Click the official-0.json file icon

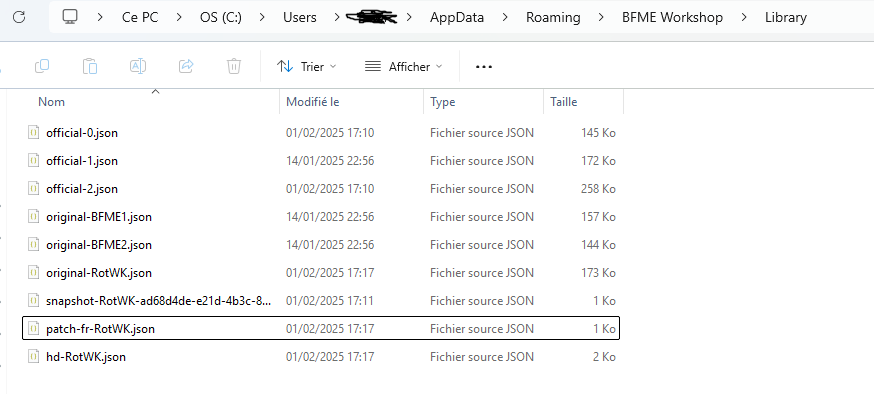34,133
